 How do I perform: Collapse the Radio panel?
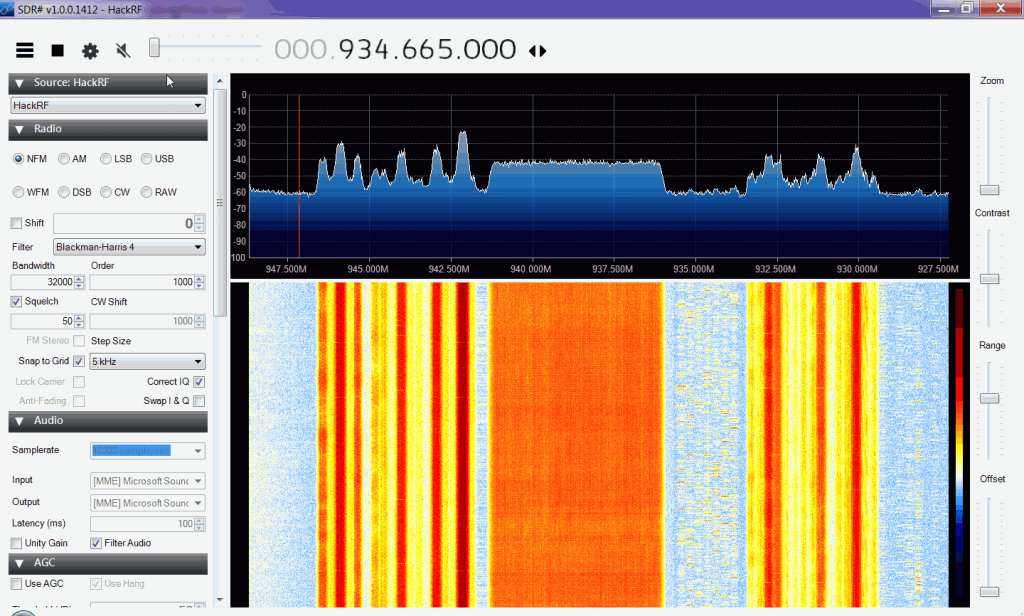coord(17,129)
